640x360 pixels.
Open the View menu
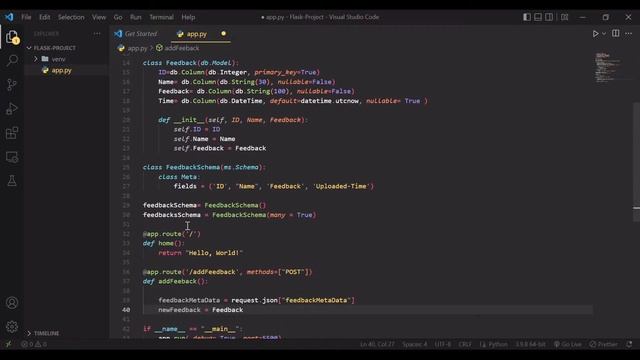(x=99, y=17)
